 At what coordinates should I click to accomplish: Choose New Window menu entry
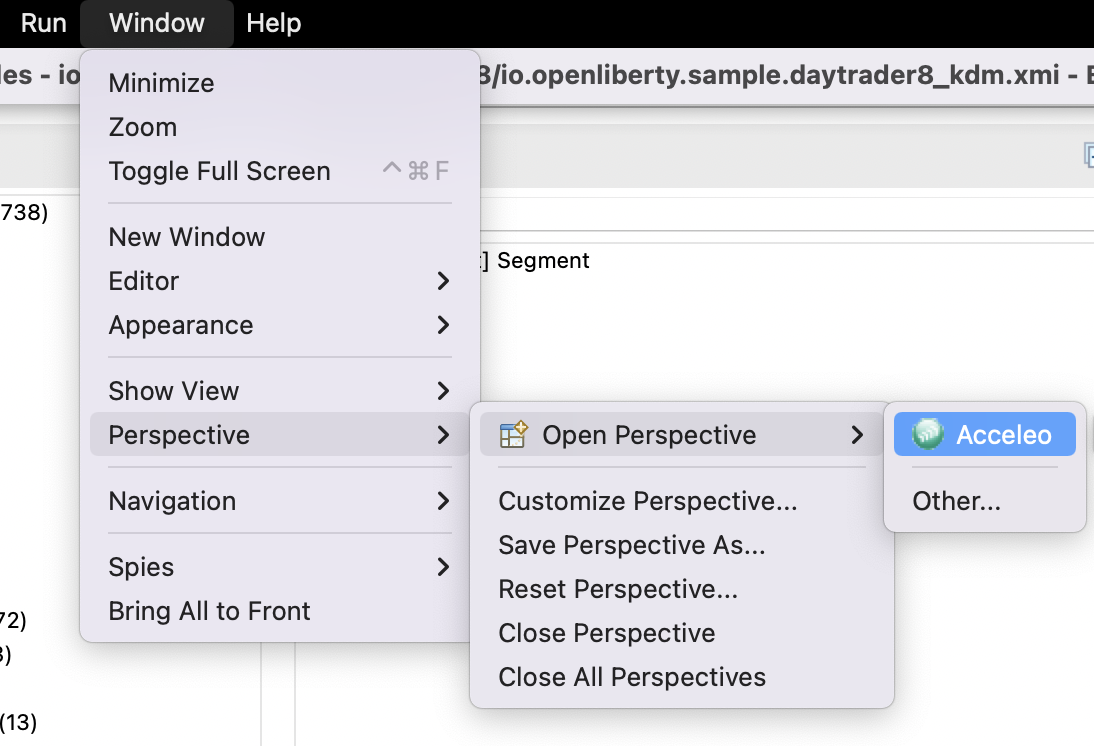pos(187,237)
